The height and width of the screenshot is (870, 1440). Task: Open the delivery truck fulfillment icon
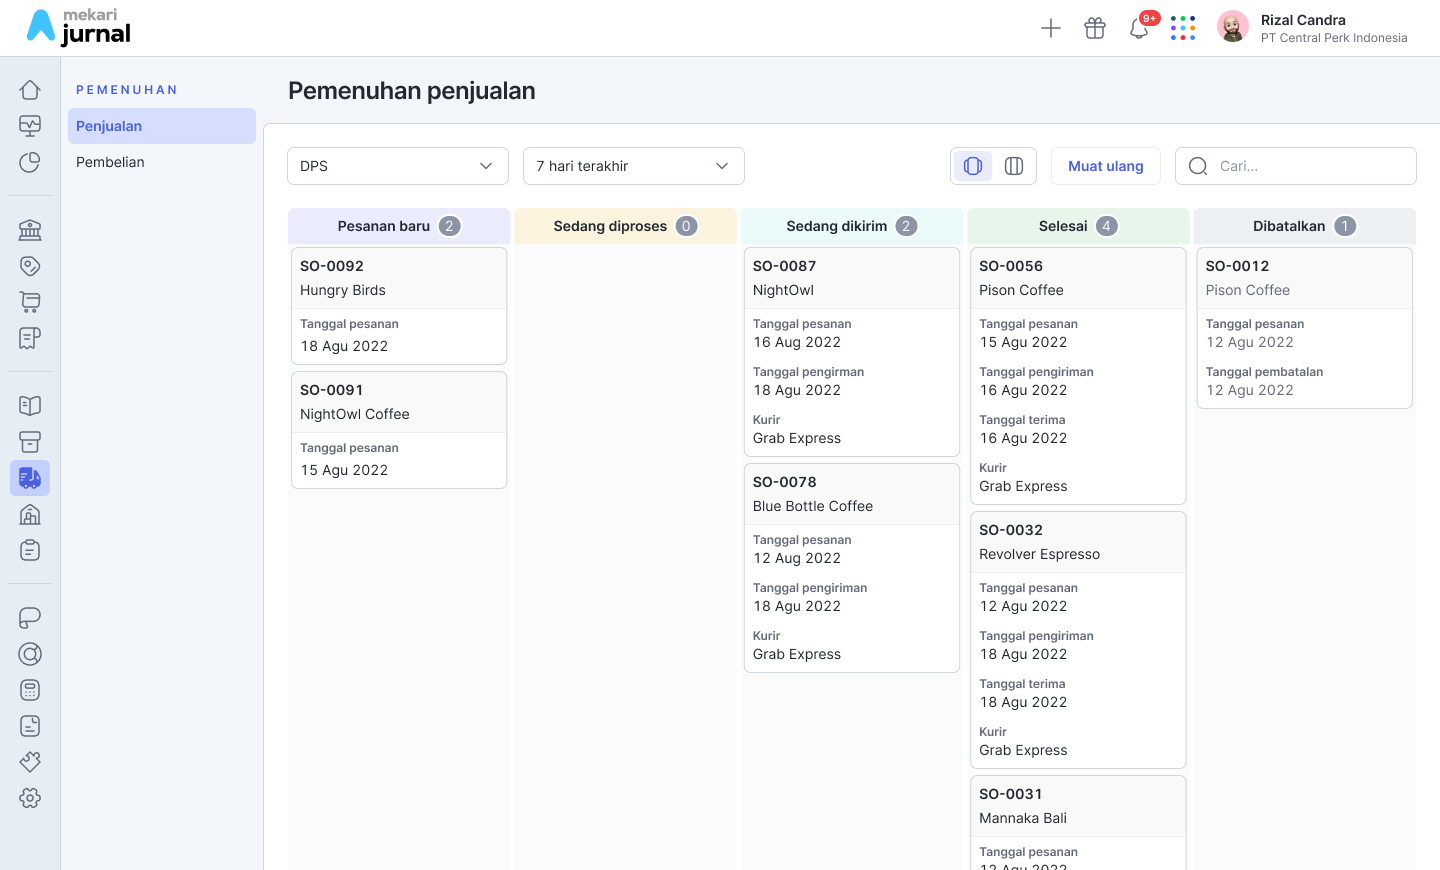click(30, 478)
